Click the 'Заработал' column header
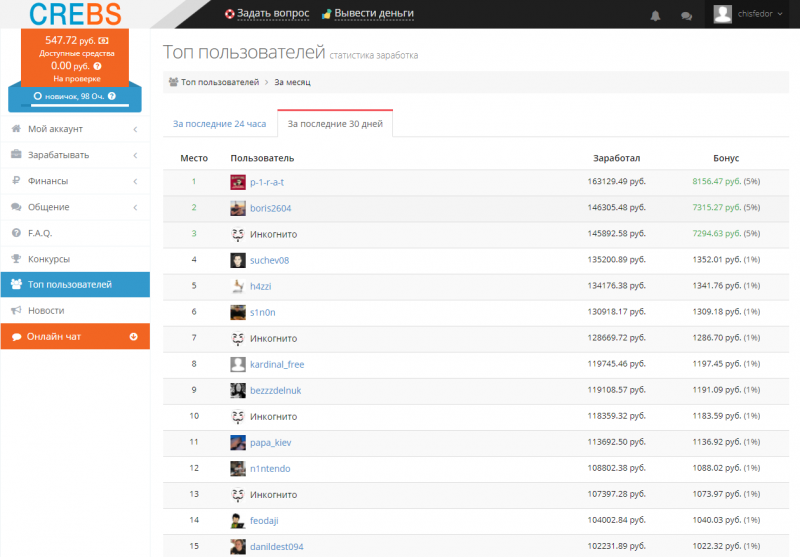800x557 pixels. coord(616,158)
